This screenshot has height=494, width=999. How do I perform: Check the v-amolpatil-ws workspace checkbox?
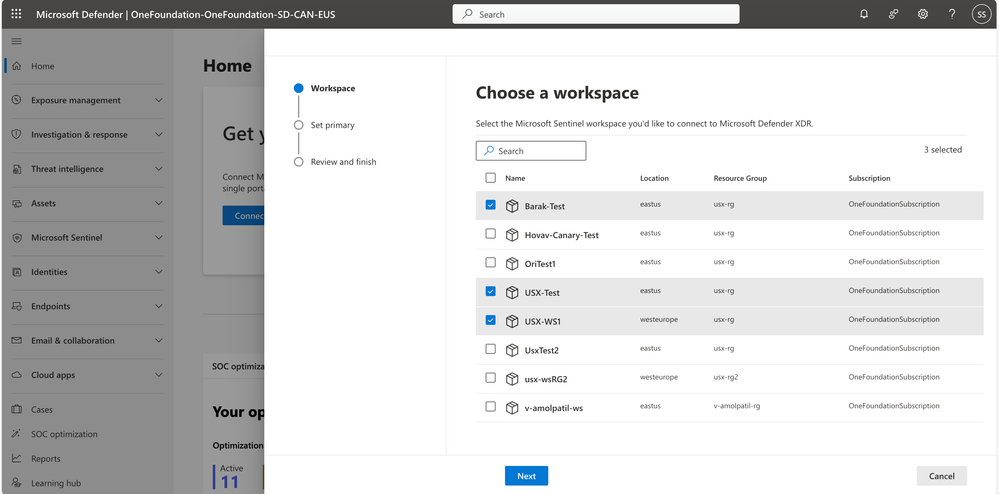(x=491, y=406)
